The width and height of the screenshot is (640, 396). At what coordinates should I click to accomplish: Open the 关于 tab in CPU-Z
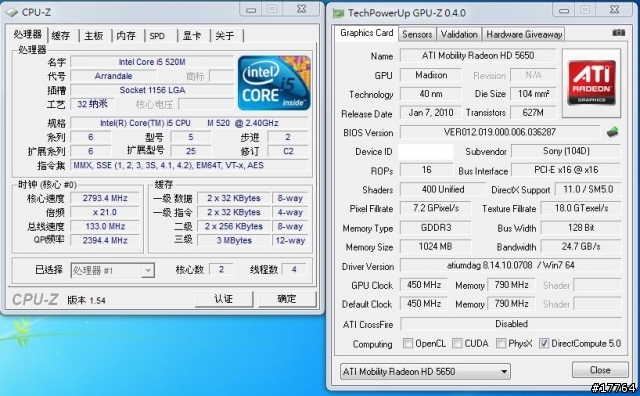(224, 36)
